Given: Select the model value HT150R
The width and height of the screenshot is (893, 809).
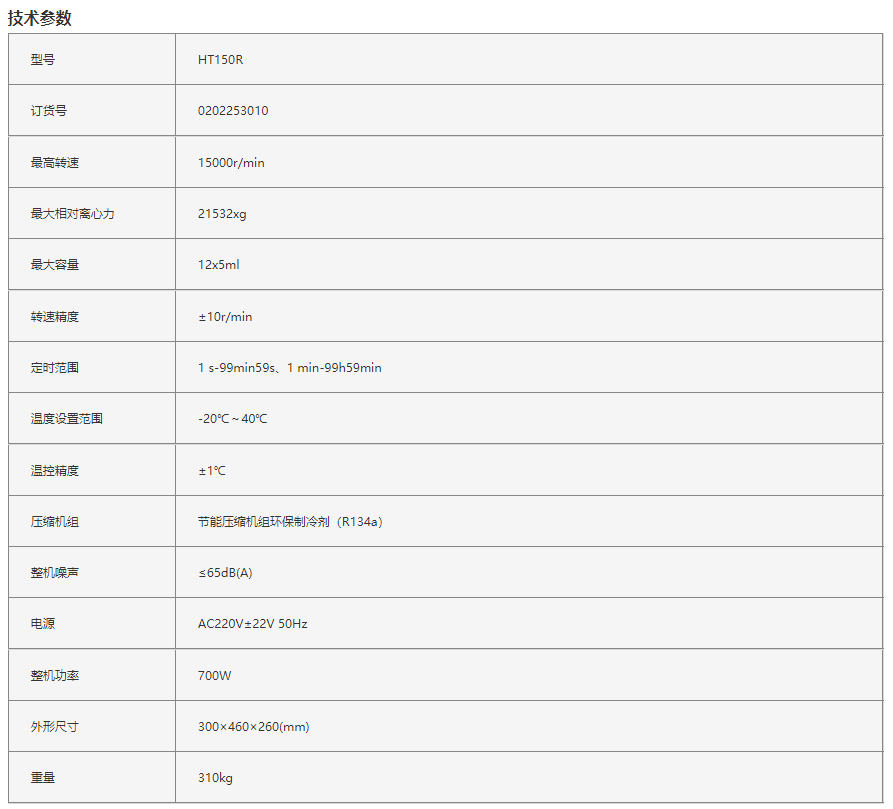Looking at the screenshot, I should tap(220, 60).
